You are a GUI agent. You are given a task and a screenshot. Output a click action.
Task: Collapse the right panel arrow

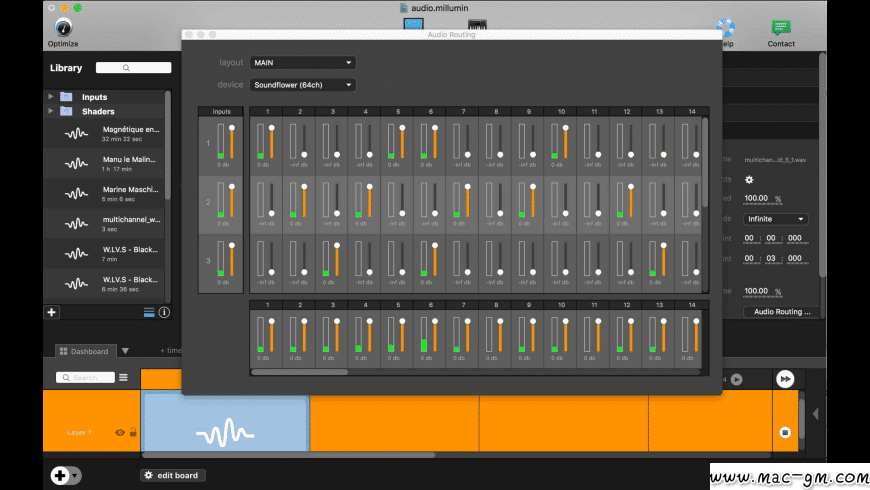[816, 414]
